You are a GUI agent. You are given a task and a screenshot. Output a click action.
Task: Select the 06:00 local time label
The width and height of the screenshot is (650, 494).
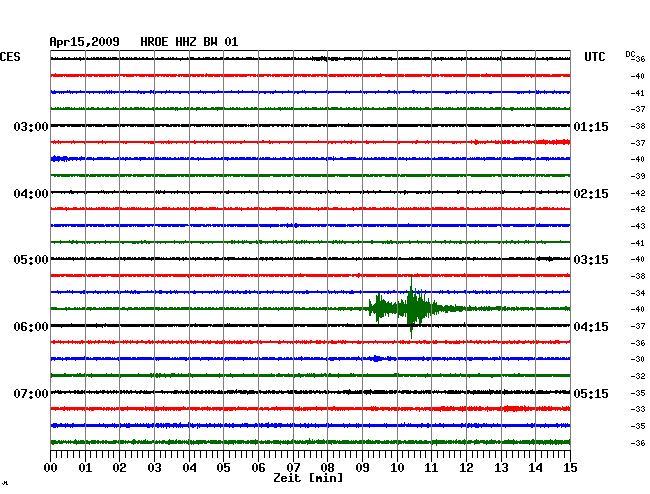pyautogui.click(x=31, y=327)
